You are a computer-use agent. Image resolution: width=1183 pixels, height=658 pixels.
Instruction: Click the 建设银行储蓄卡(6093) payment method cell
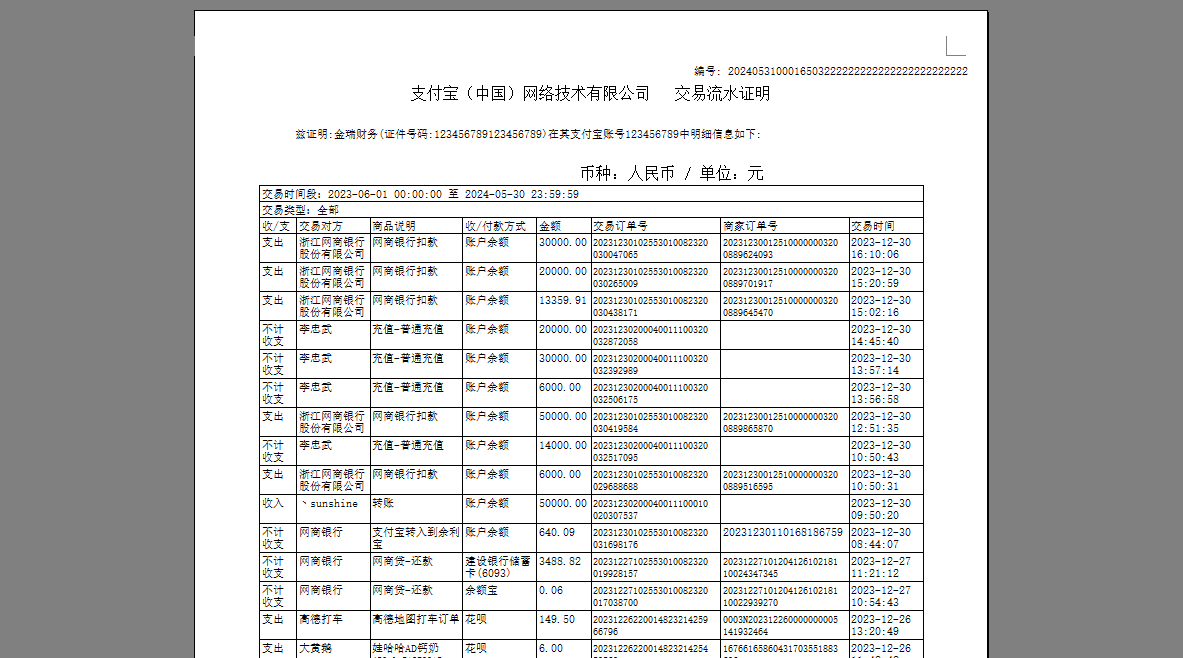(498, 567)
